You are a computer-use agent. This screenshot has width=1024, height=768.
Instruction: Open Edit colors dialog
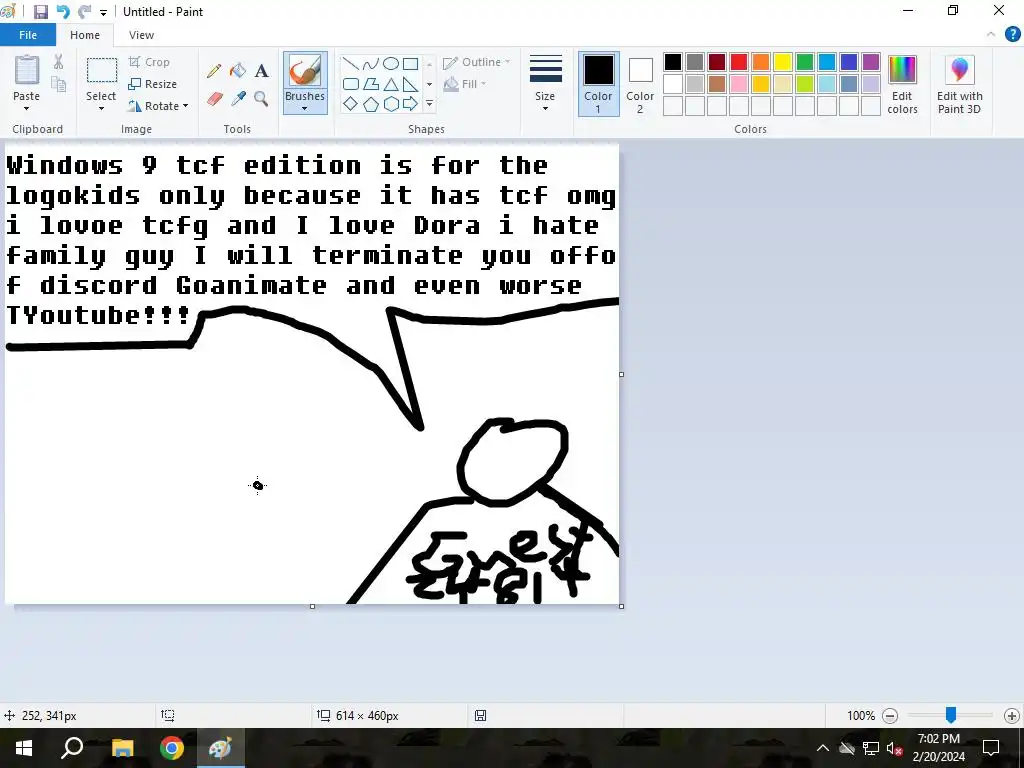click(x=903, y=85)
